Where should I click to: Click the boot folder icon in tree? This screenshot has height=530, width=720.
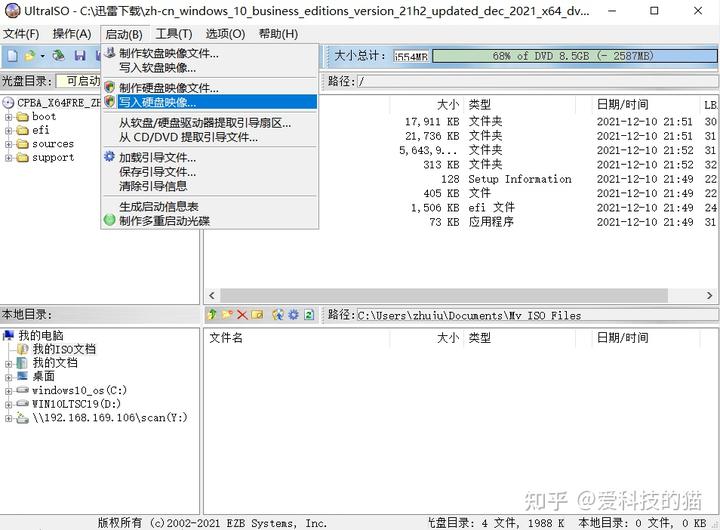click(x=22, y=117)
